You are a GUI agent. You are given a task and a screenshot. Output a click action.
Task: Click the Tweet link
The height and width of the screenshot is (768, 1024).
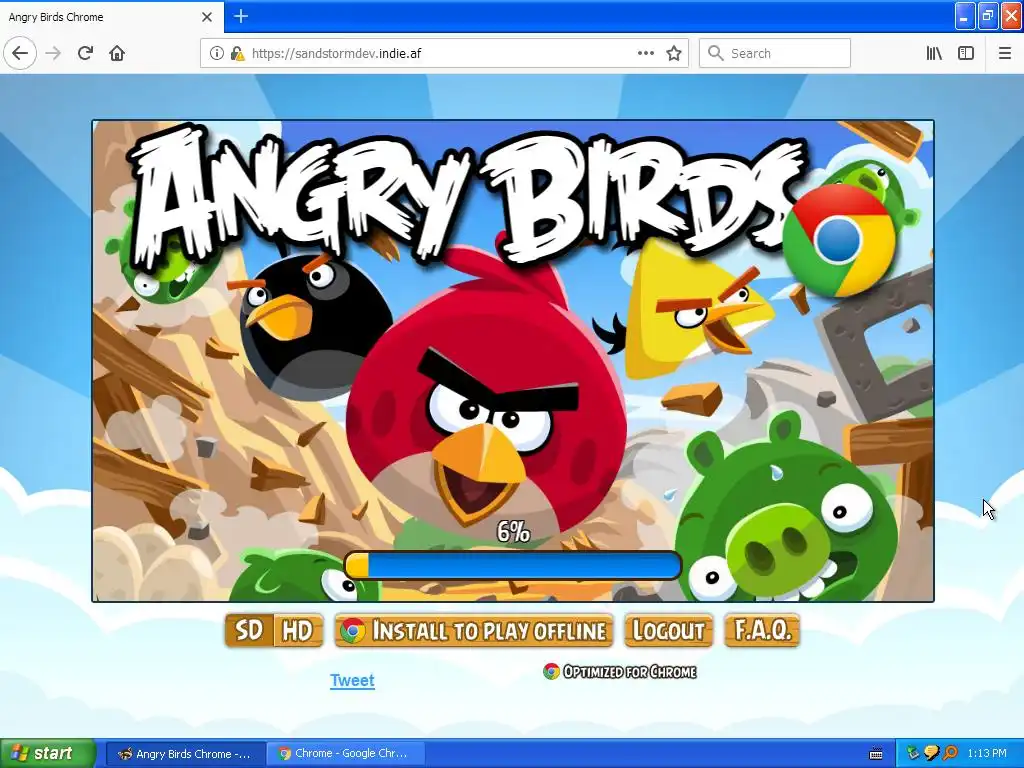click(x=352, y=680)
